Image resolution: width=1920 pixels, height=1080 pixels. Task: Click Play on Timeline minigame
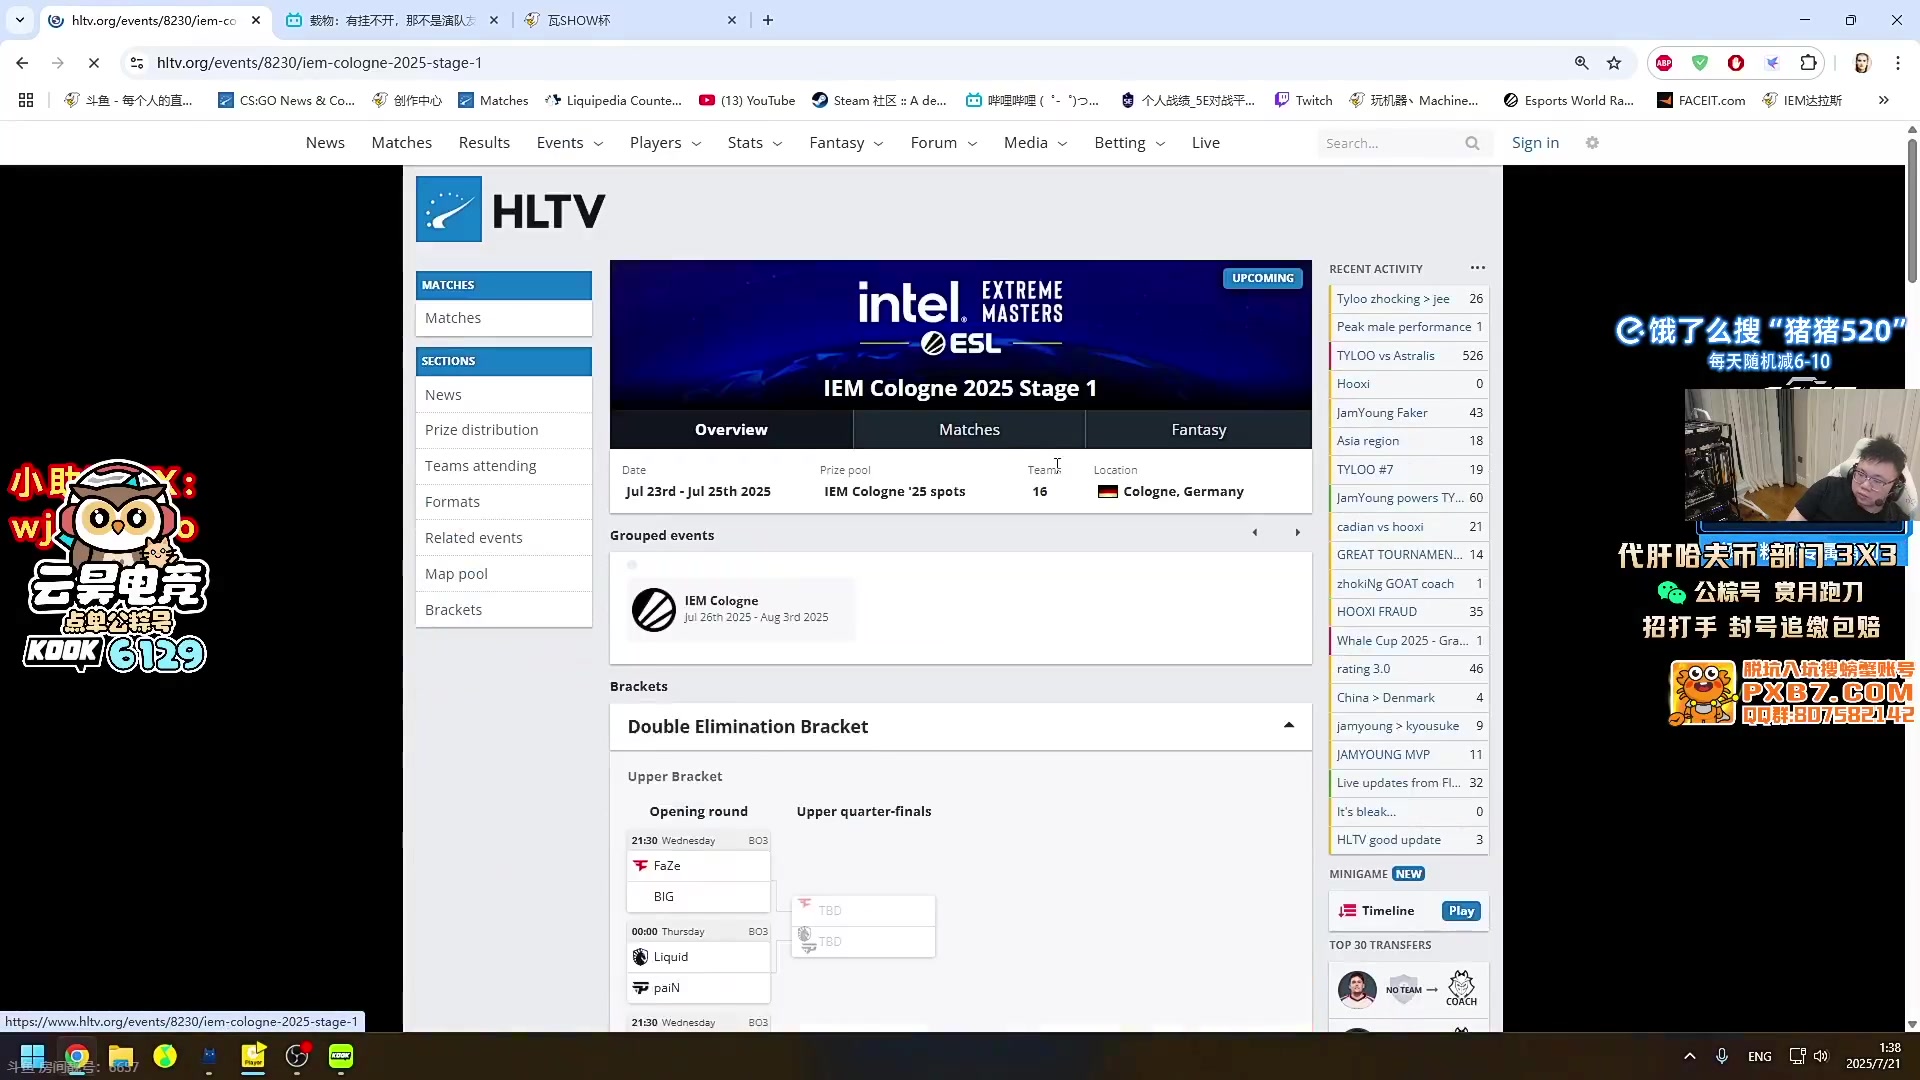point(1461,911)
